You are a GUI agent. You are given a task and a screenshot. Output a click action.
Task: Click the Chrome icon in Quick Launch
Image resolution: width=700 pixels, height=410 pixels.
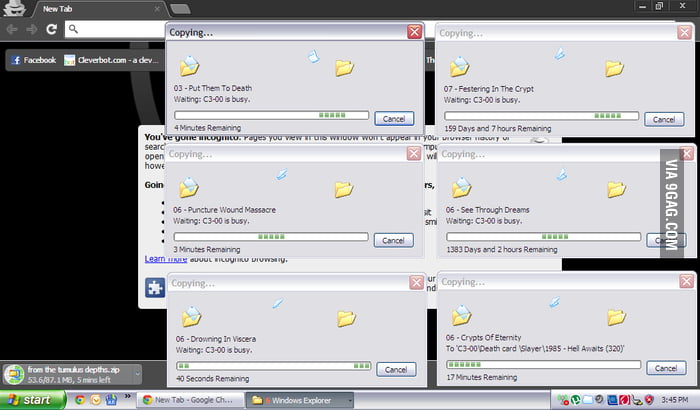(80, 400)
